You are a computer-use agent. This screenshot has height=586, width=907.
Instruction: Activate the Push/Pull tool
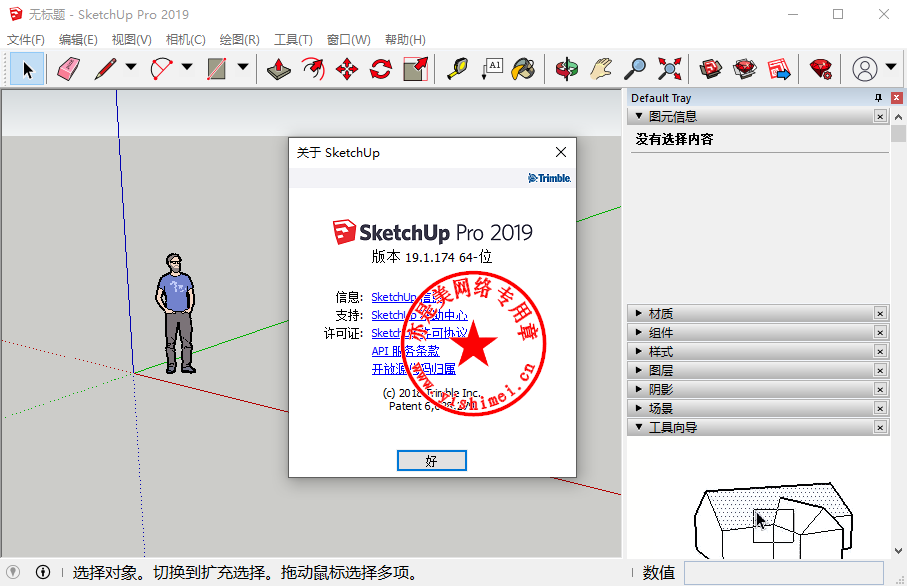(x=279, y=69)
